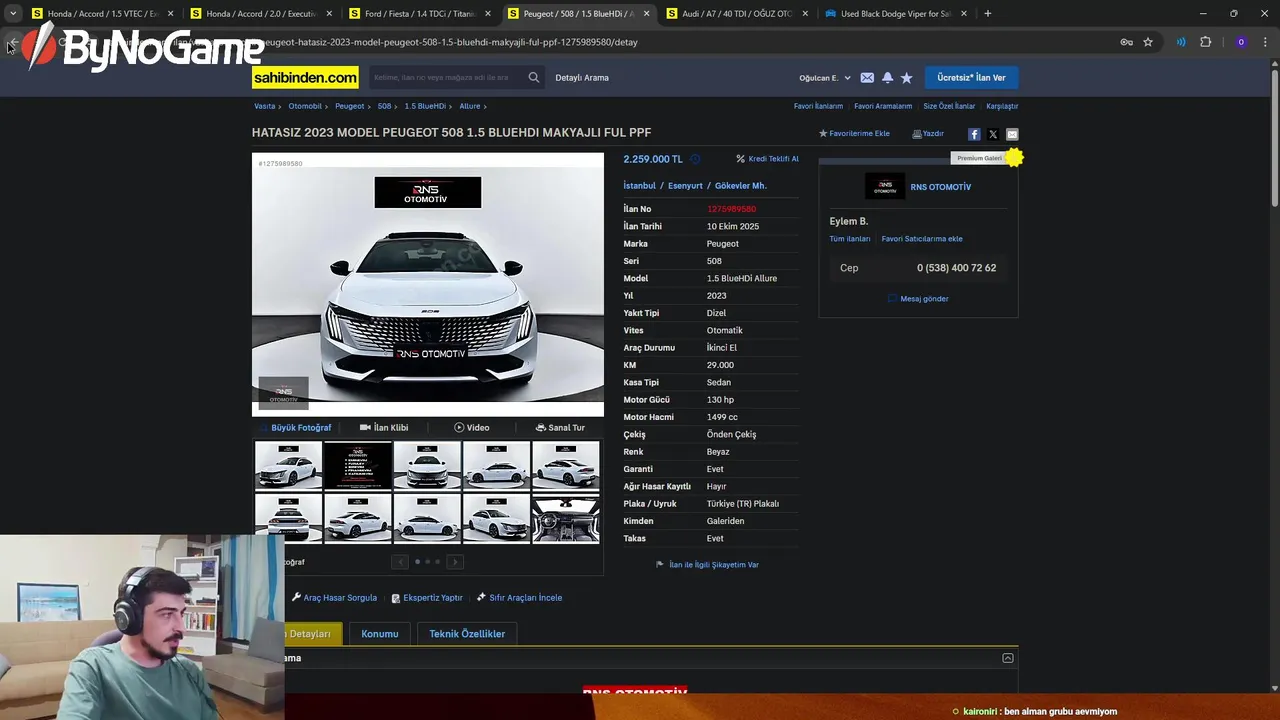Open the Oğulcan E. account dropdown
The height and width of the screenshot is (720, 1280).
[825, 78]
